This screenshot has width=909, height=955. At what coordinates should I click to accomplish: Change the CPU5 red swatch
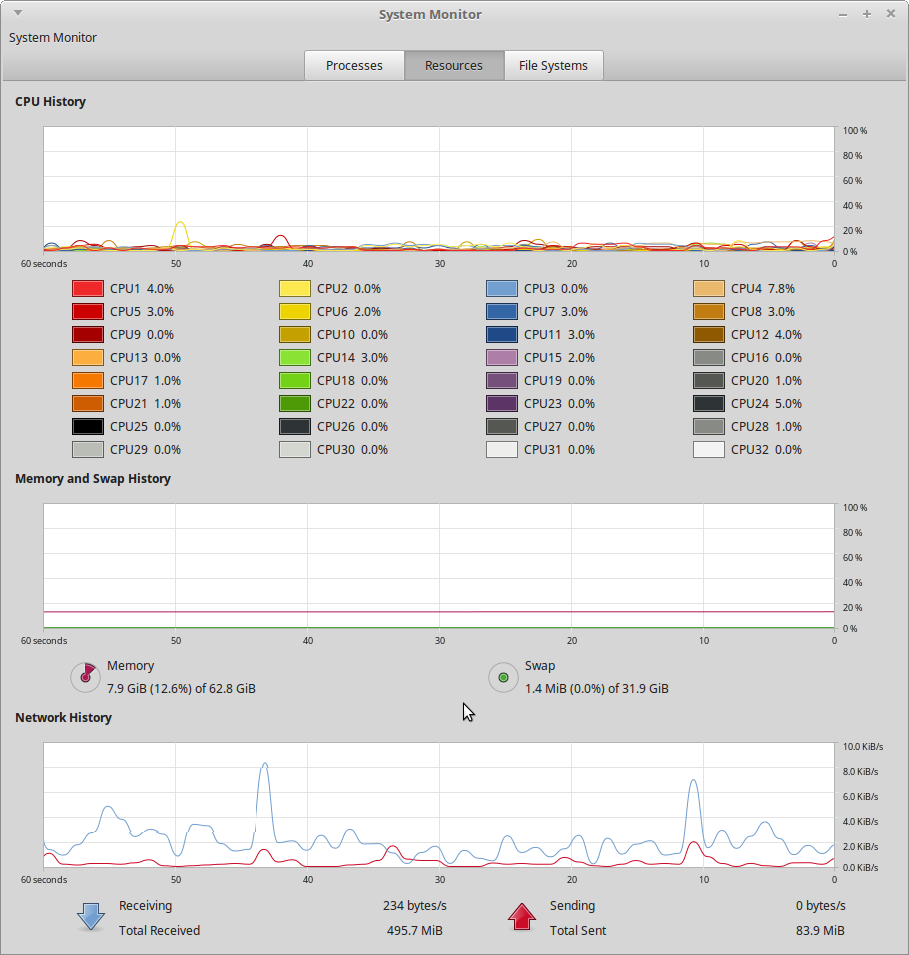click(x=88, y=312)
